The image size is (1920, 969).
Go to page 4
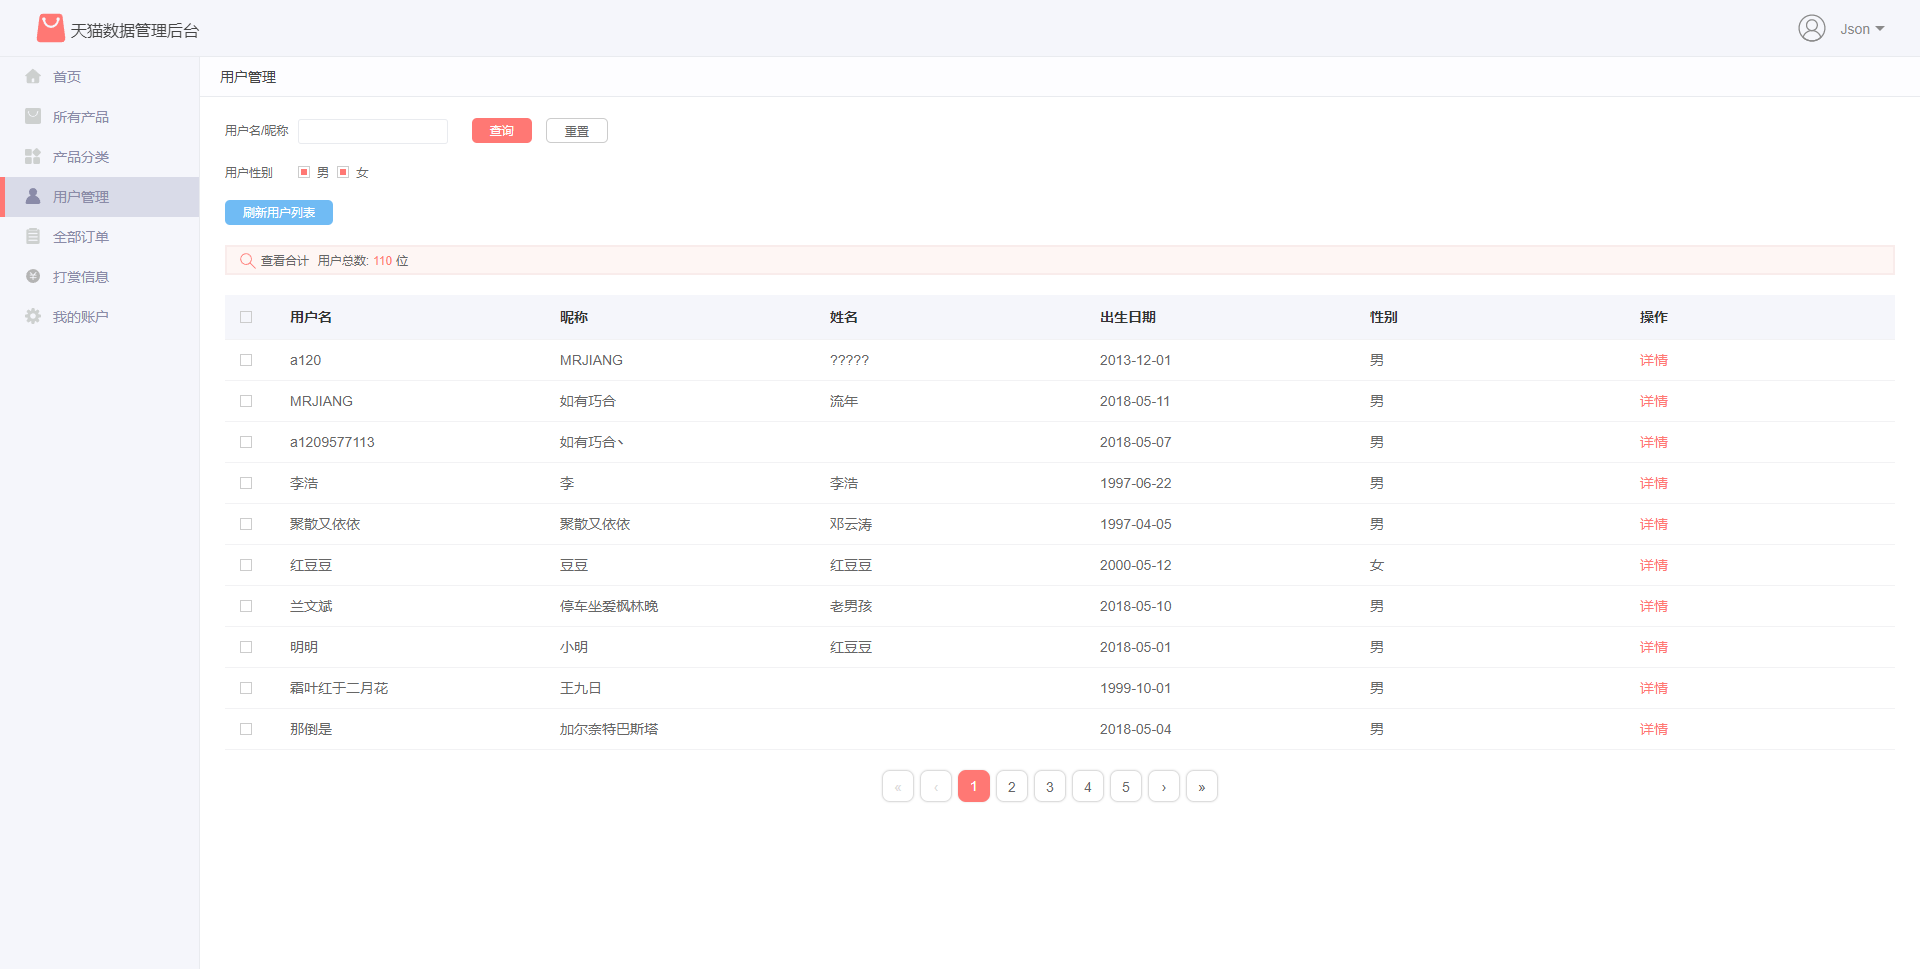tap(1088, 786)
